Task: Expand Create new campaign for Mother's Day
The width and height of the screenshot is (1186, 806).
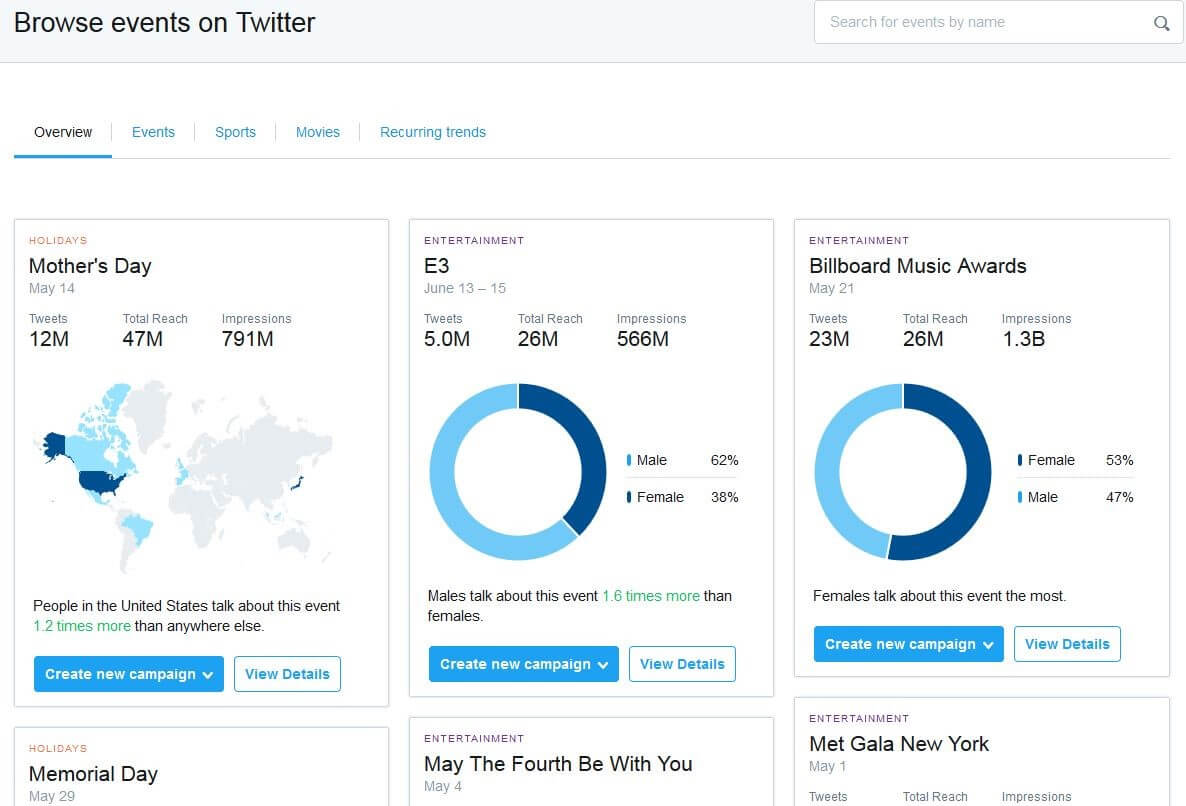Action: tap(129, 674)
